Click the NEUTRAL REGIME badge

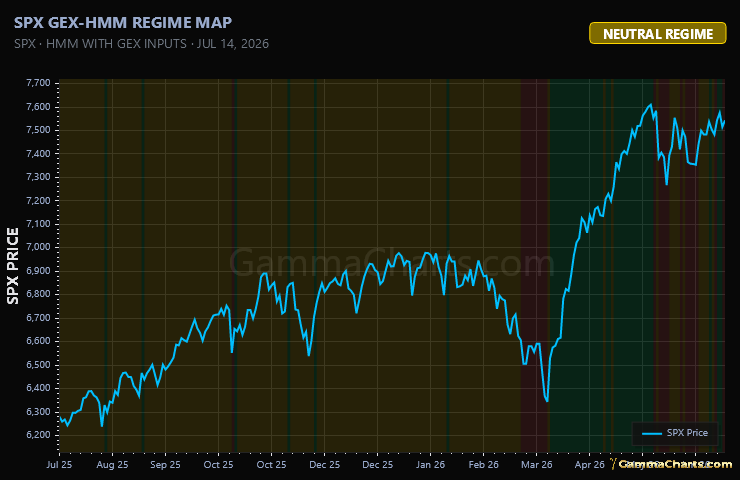pyautogui.click(x=657, y=34)
